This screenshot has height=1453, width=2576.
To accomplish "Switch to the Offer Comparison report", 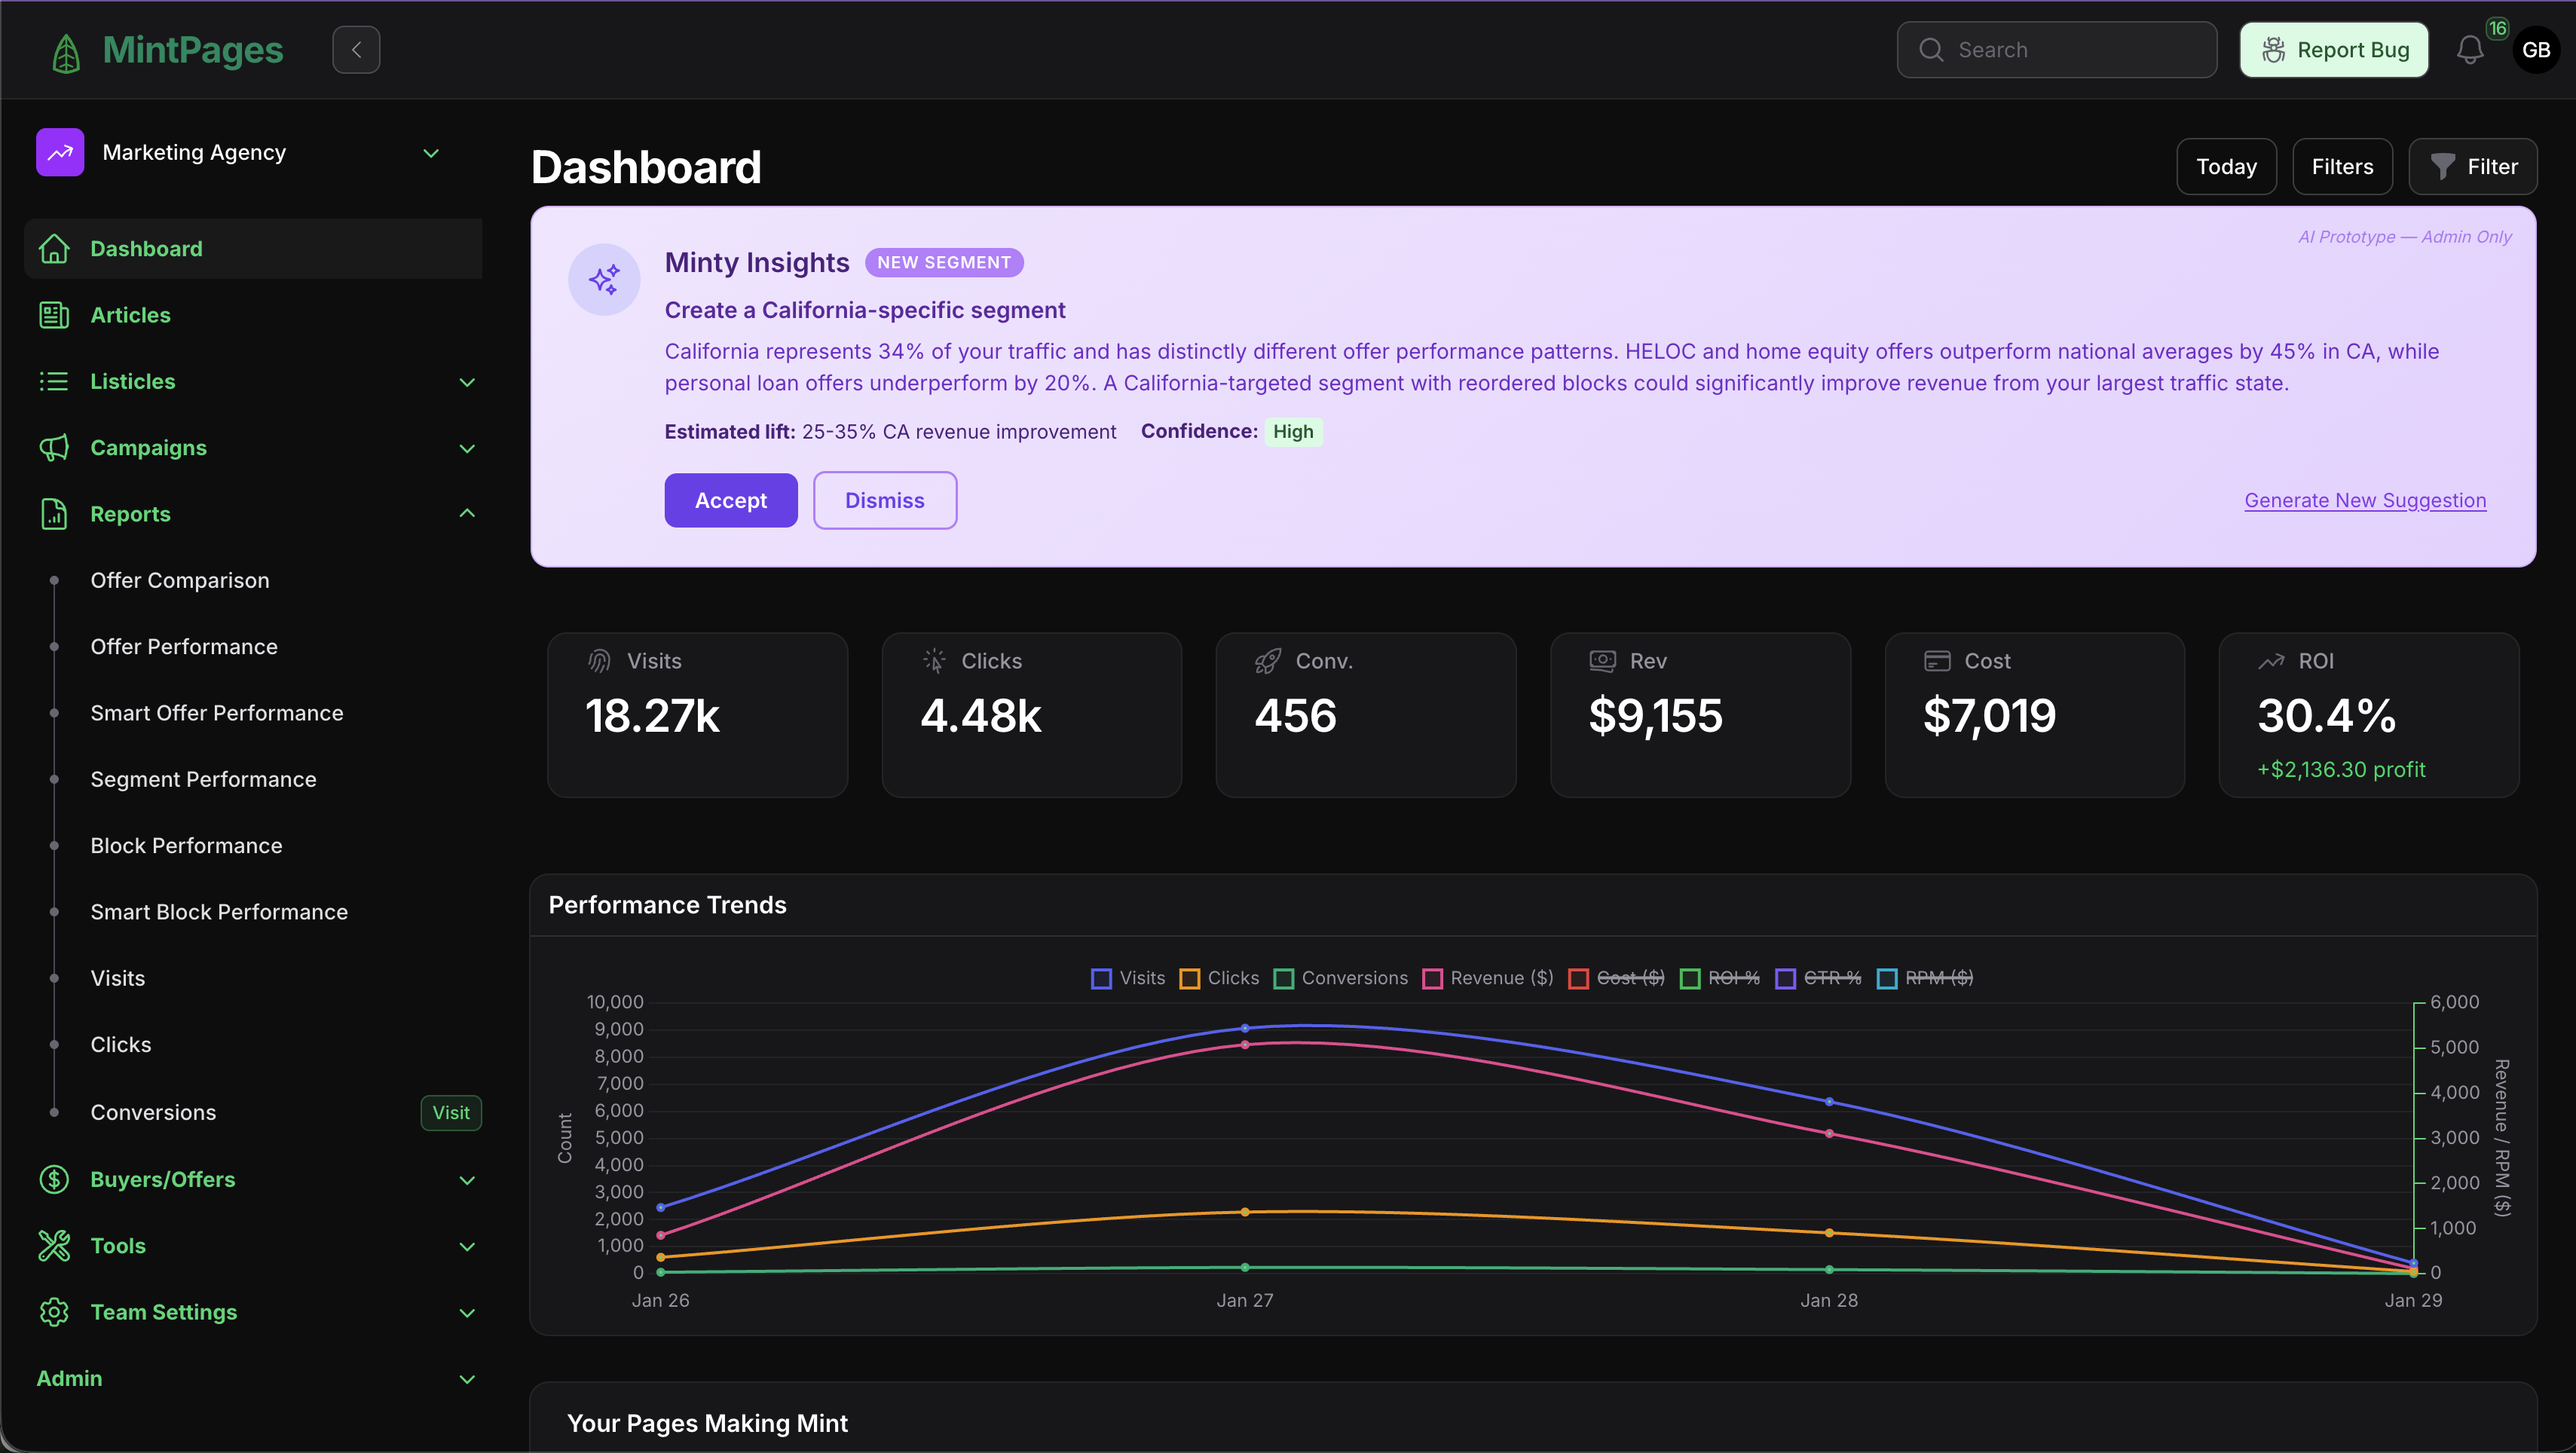I will (x=180, y=579).
